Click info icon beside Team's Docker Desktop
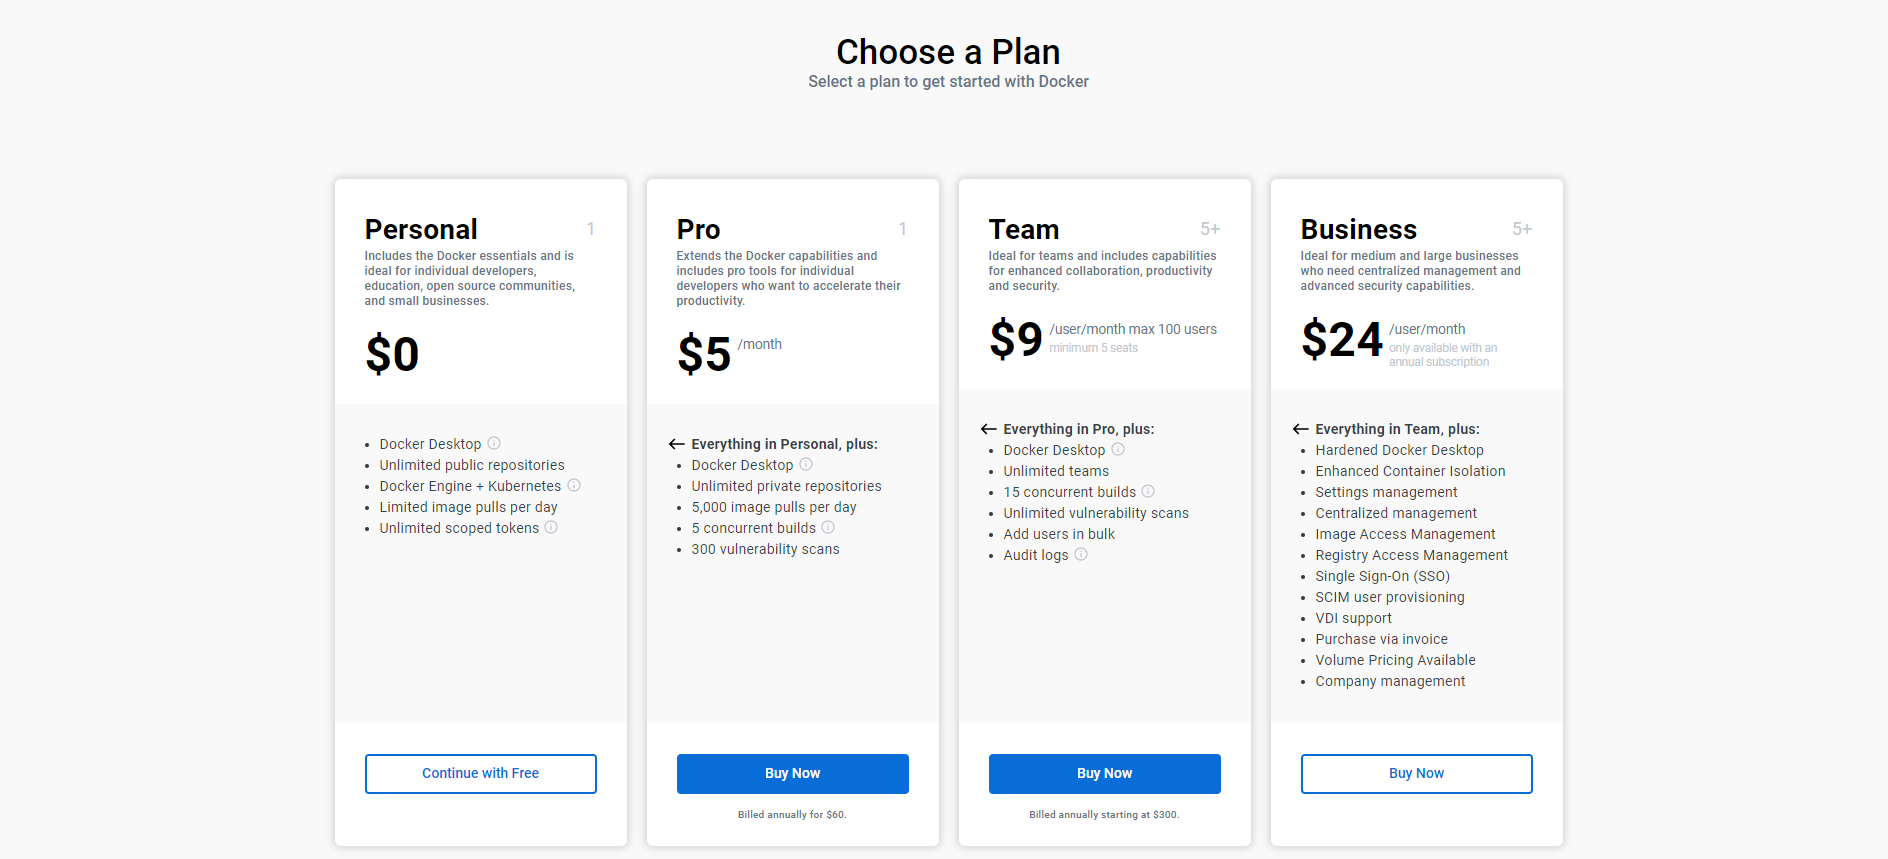 pyautogui.click(x=1118, y=449)
